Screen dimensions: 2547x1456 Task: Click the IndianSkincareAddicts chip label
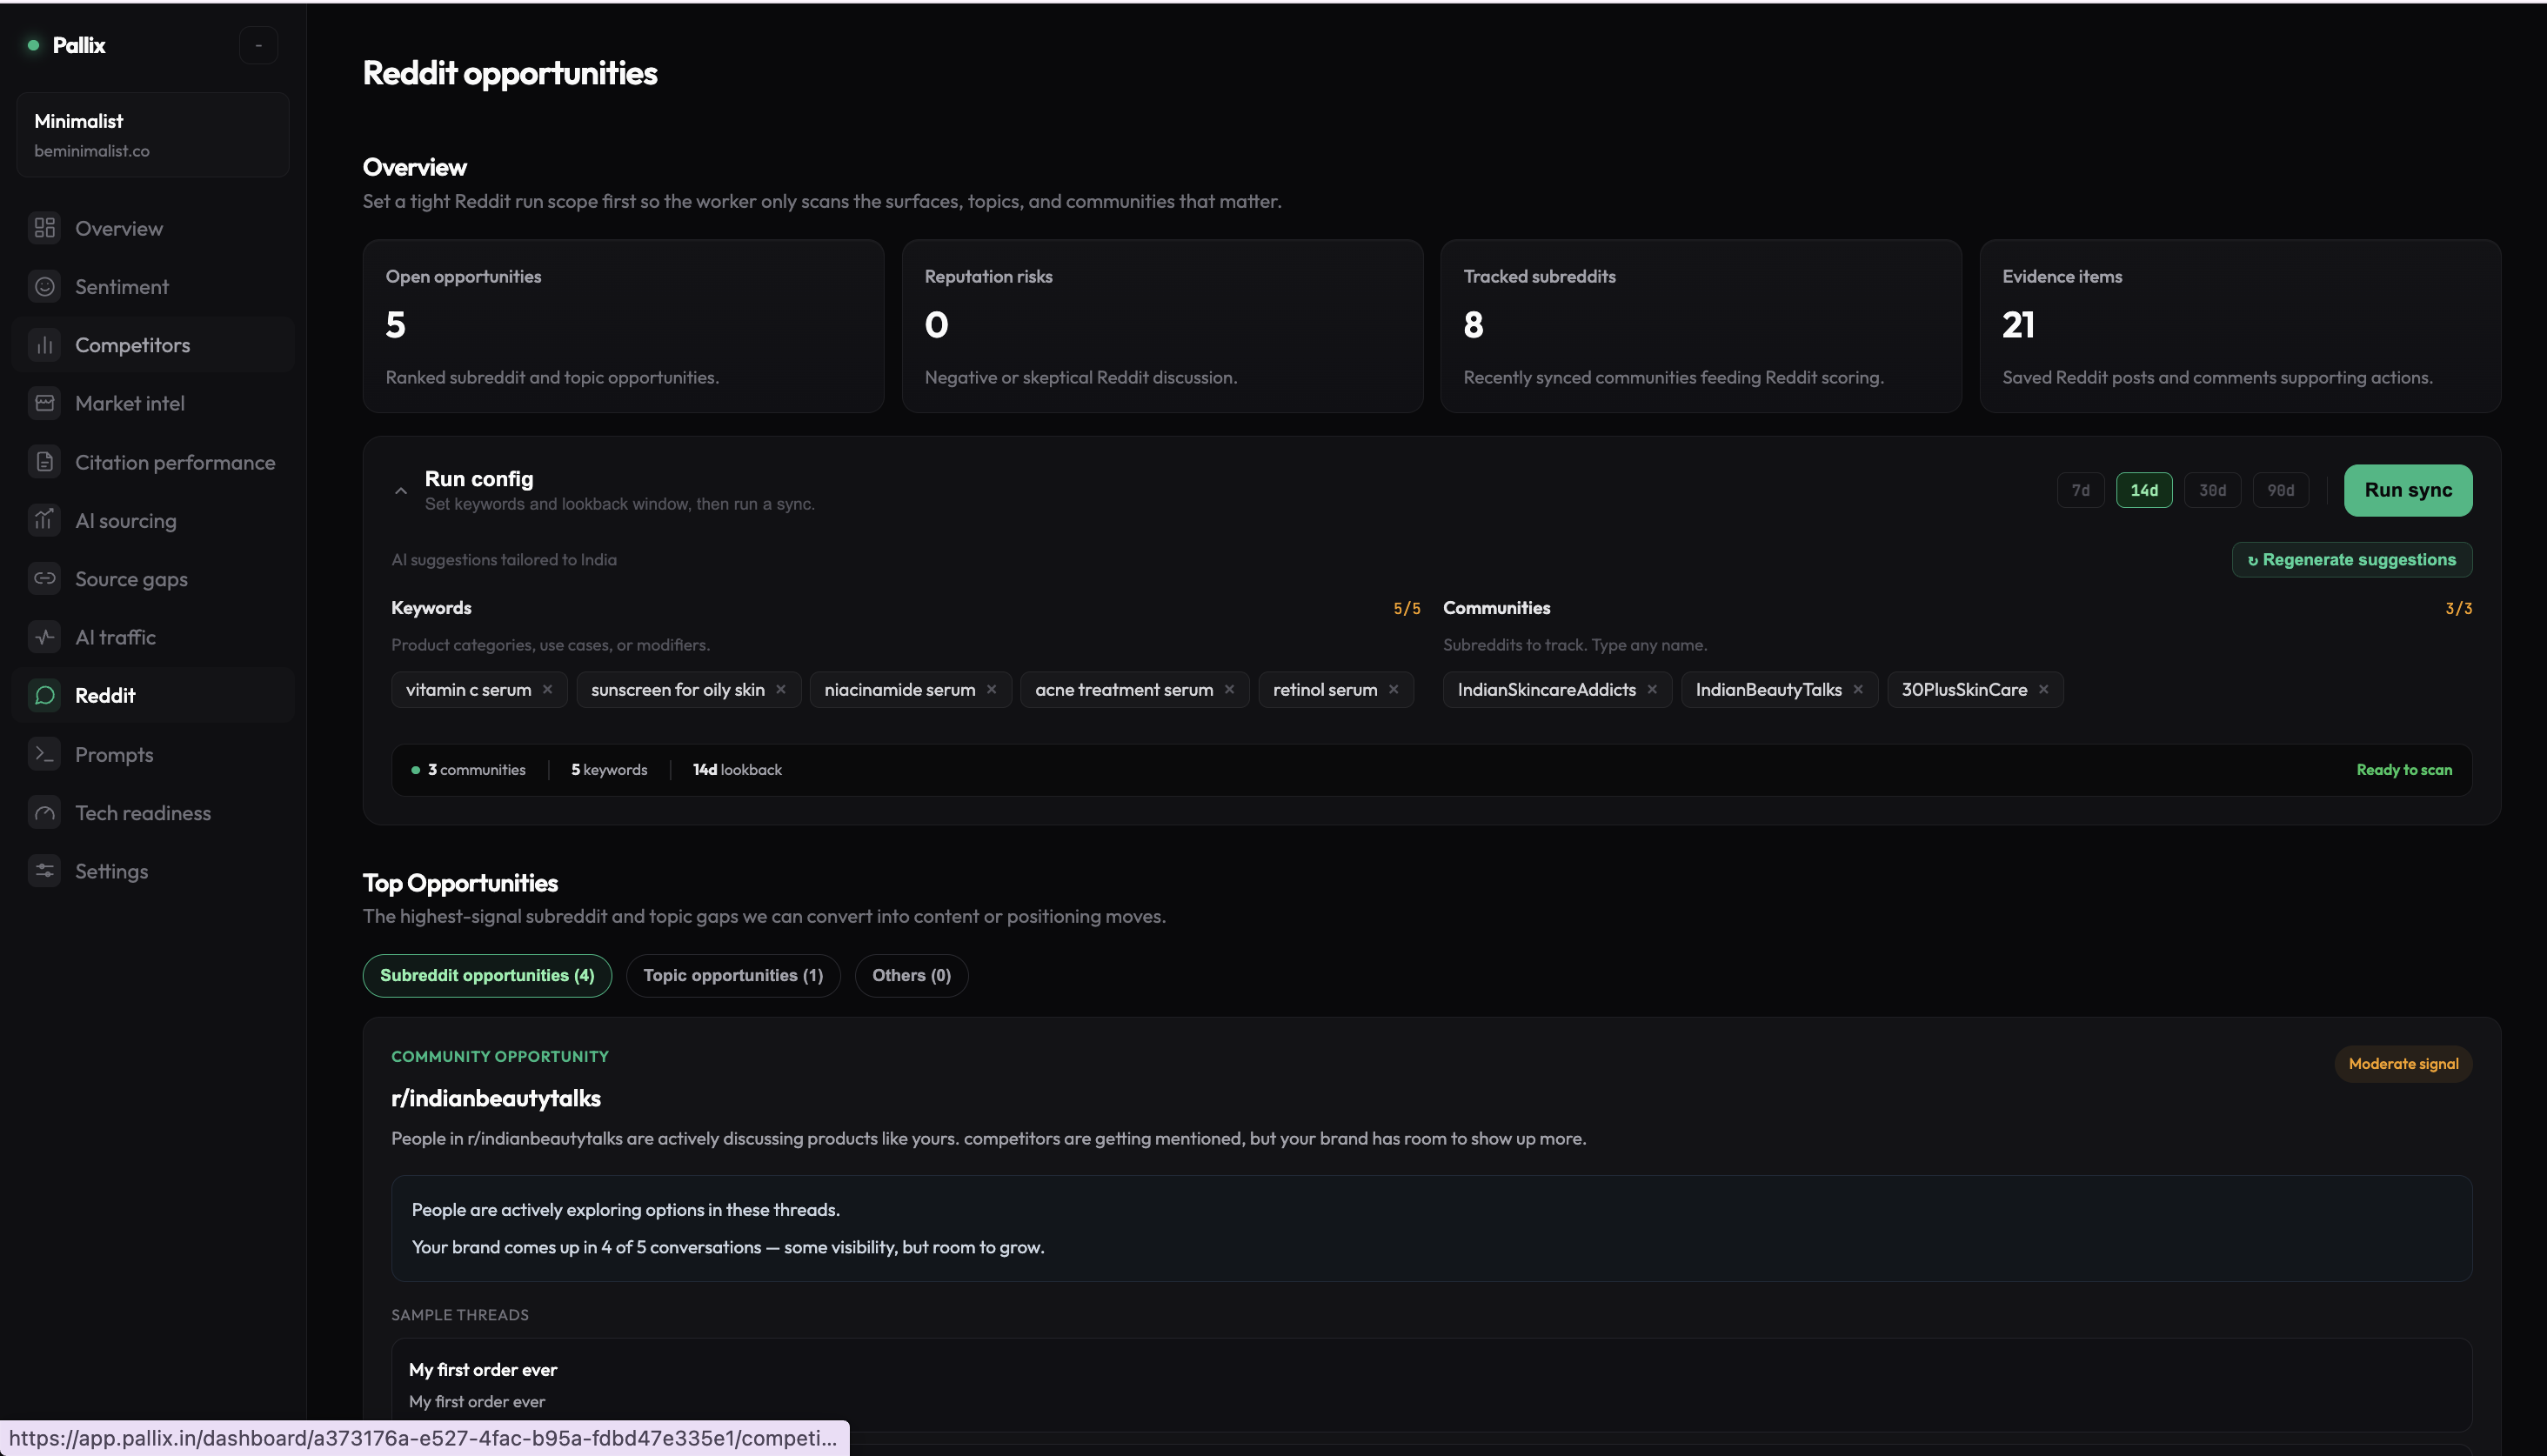point(1546,690)
